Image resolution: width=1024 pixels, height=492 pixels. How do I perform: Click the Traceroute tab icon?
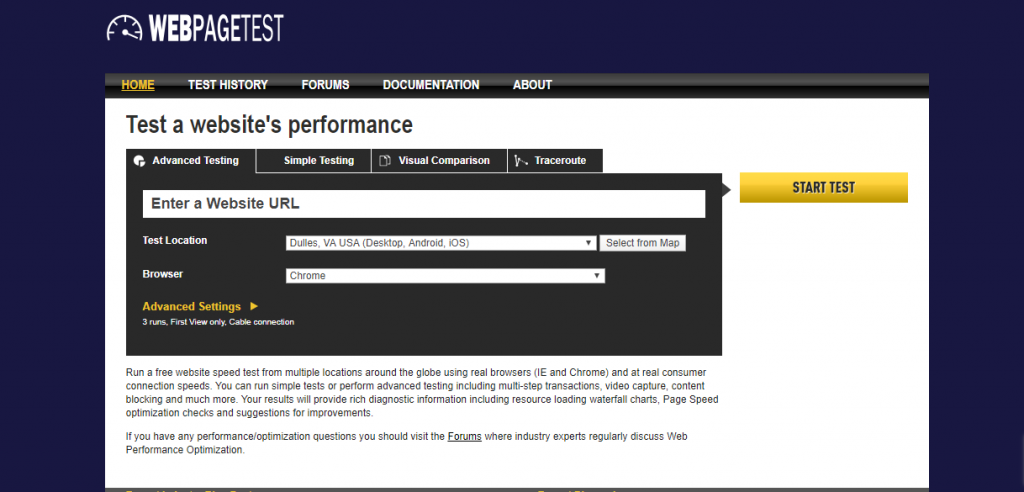click(521, 161)
